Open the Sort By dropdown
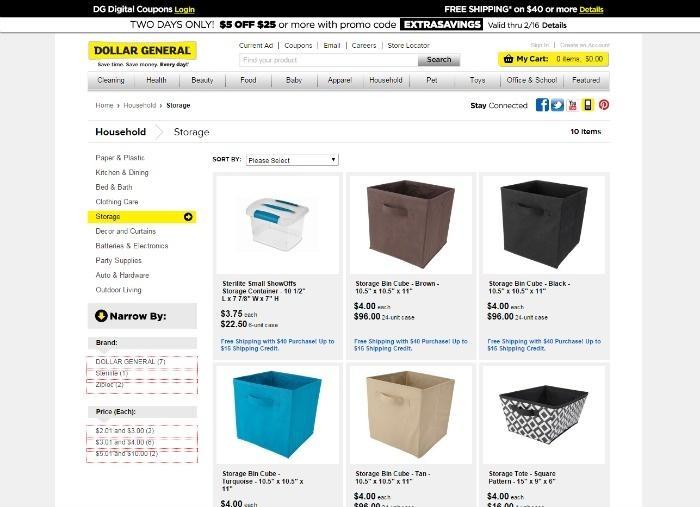This screenshot has width=700, height=507. [x=292, y=160]
